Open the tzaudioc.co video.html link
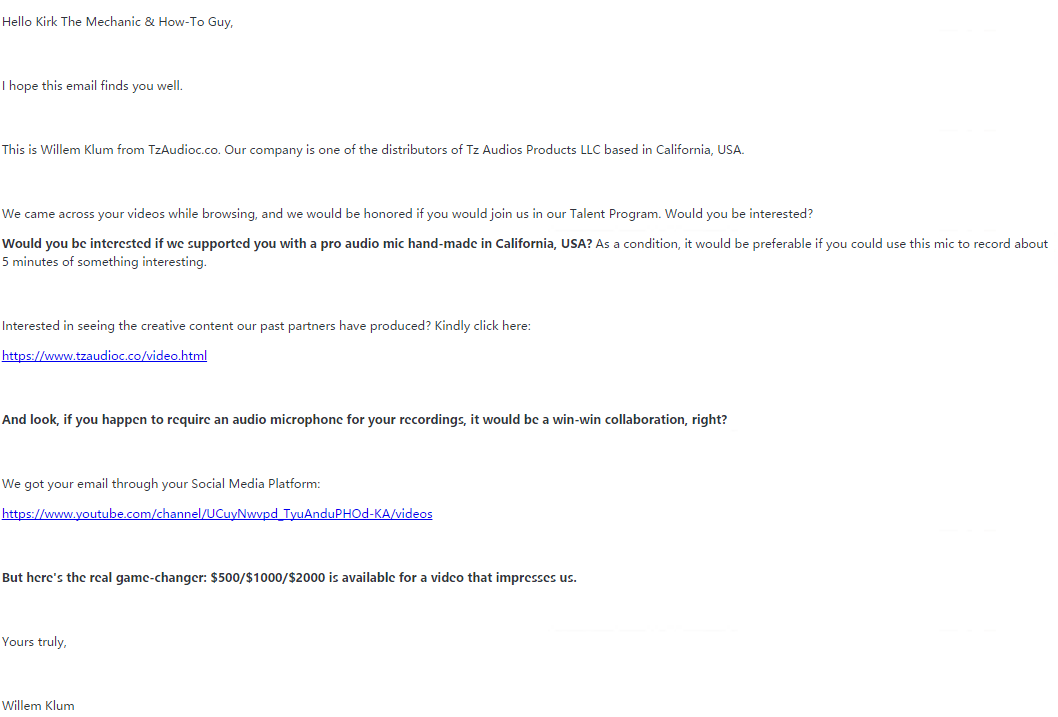 pyautogui.click(x=104, y=356)
